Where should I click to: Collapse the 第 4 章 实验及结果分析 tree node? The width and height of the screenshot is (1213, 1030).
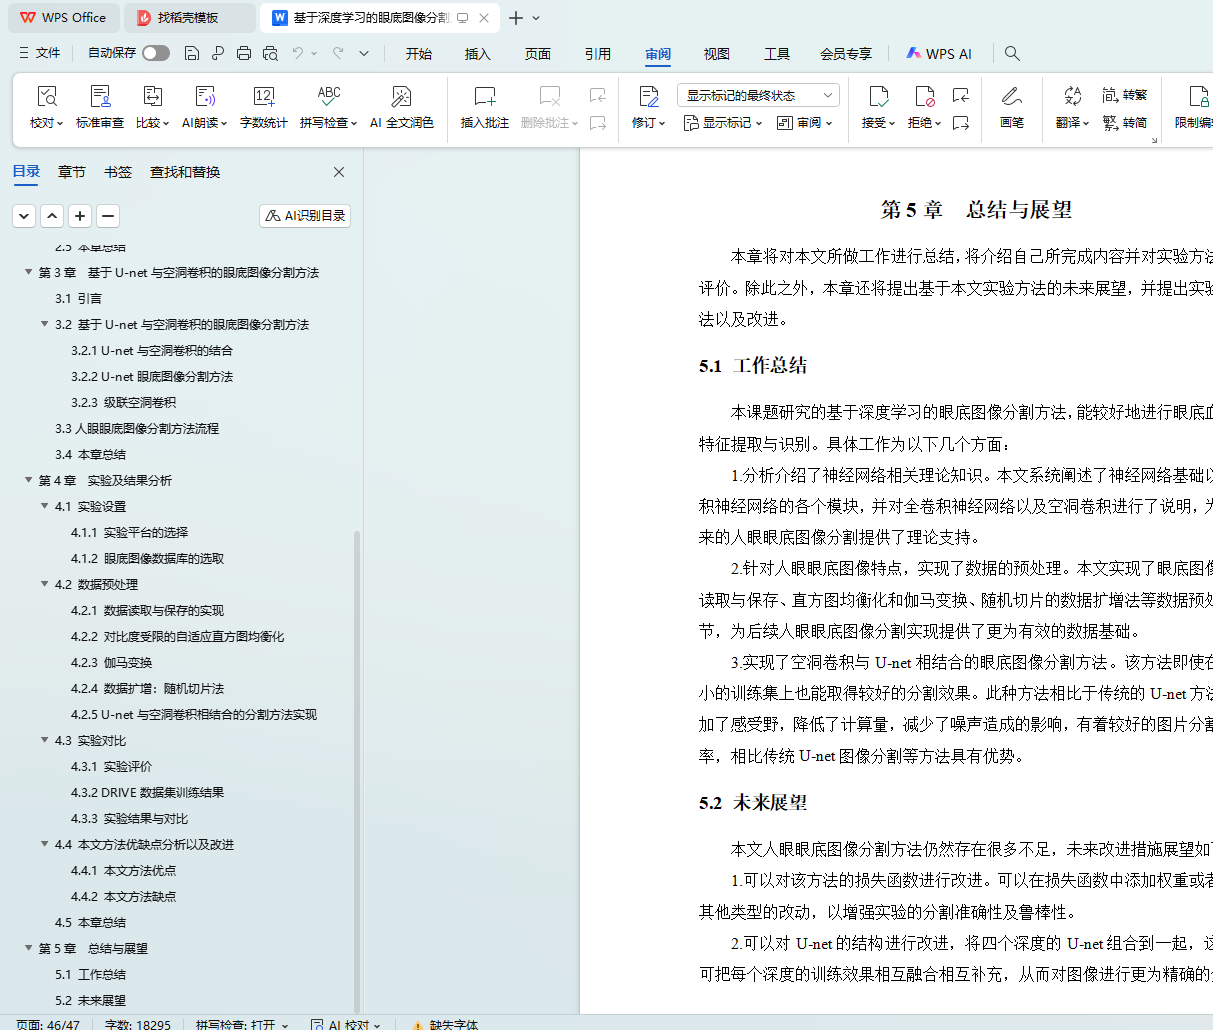coord(29,480)
